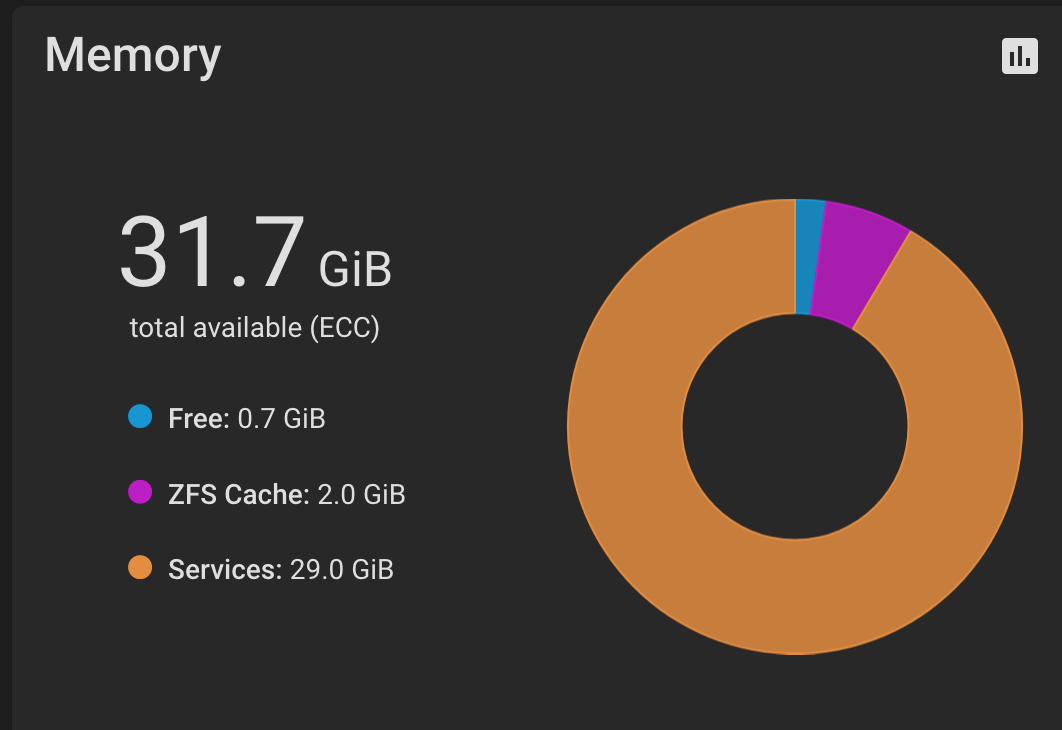The height and width of the screenshot is (730, 1062).
Task: Click the blue Free legend dot
Action: [x=140, y=416]
